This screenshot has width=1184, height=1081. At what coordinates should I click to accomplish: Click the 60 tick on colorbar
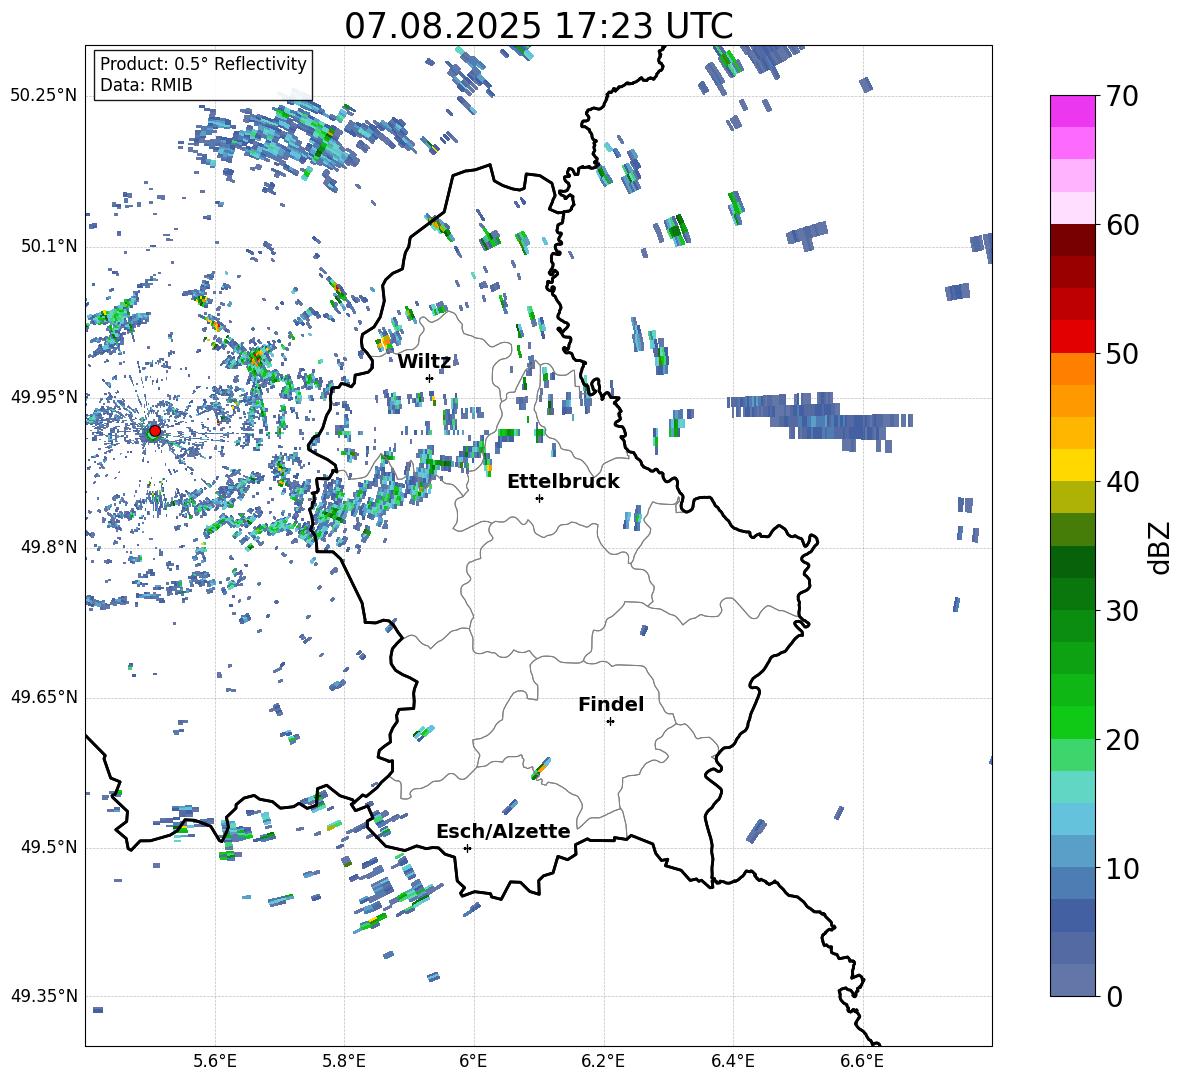[x=1122, y=225]
